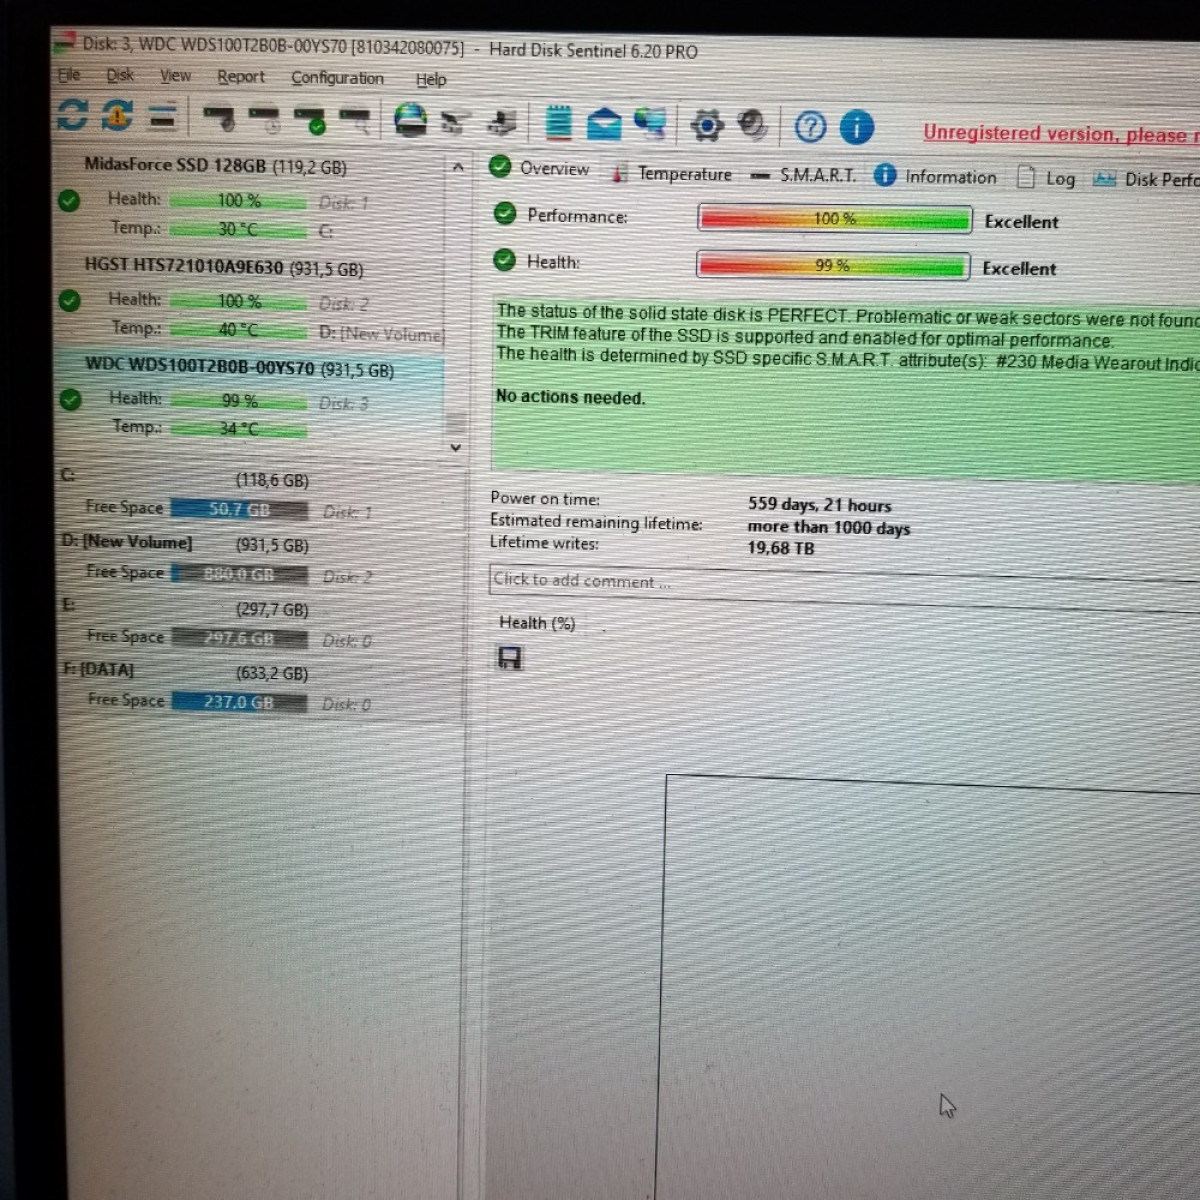
Task: Open the Help menu
Action: point(431,80)
